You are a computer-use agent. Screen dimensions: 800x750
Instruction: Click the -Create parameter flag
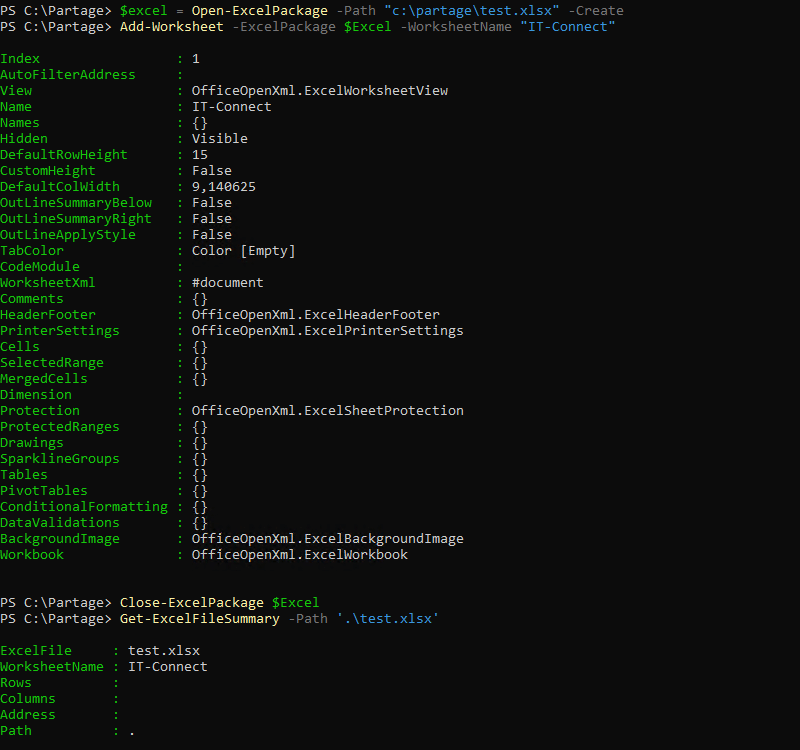[598, 10]
